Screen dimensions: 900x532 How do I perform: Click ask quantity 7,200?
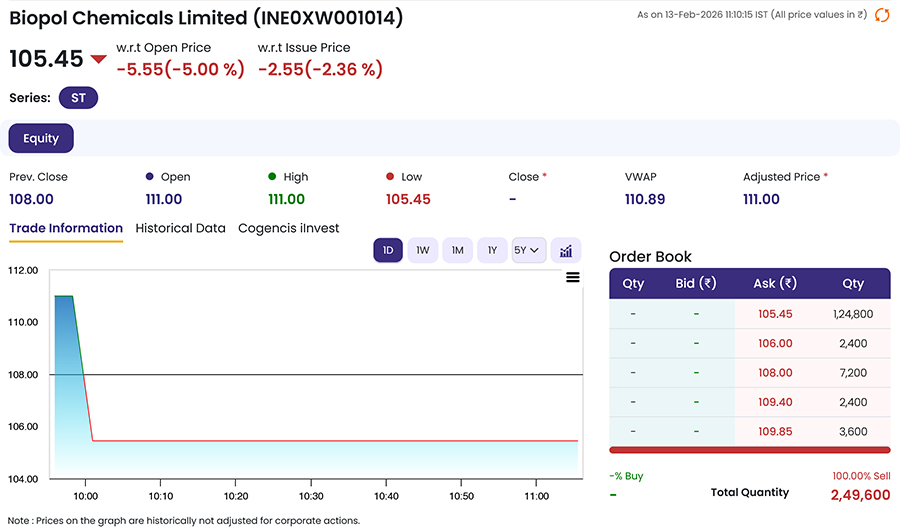click(x=853, y=372)
